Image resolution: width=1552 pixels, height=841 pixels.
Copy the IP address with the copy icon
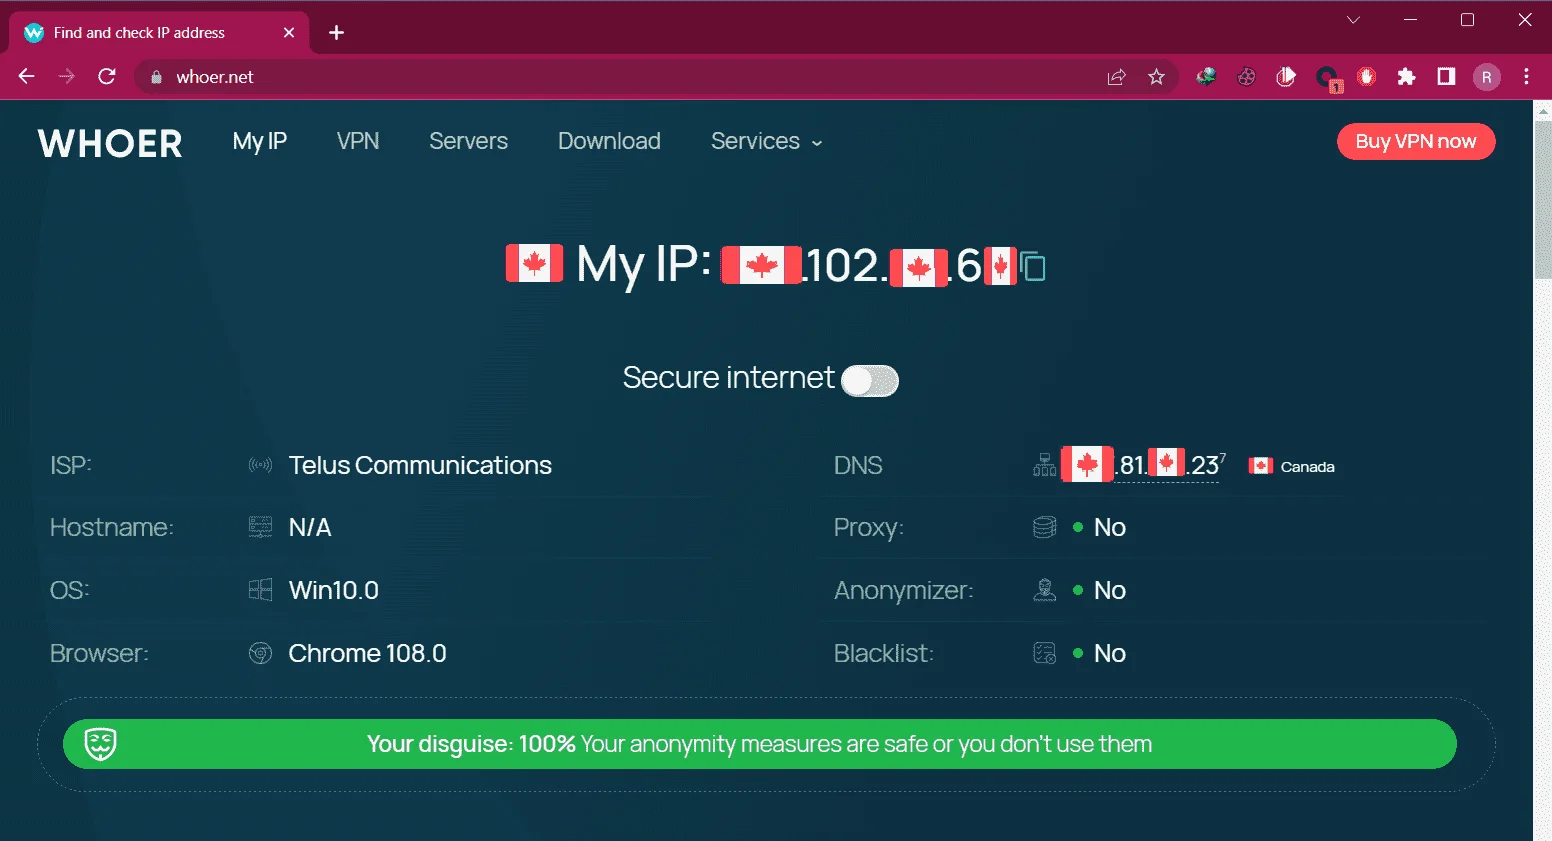pos(1033,267)
